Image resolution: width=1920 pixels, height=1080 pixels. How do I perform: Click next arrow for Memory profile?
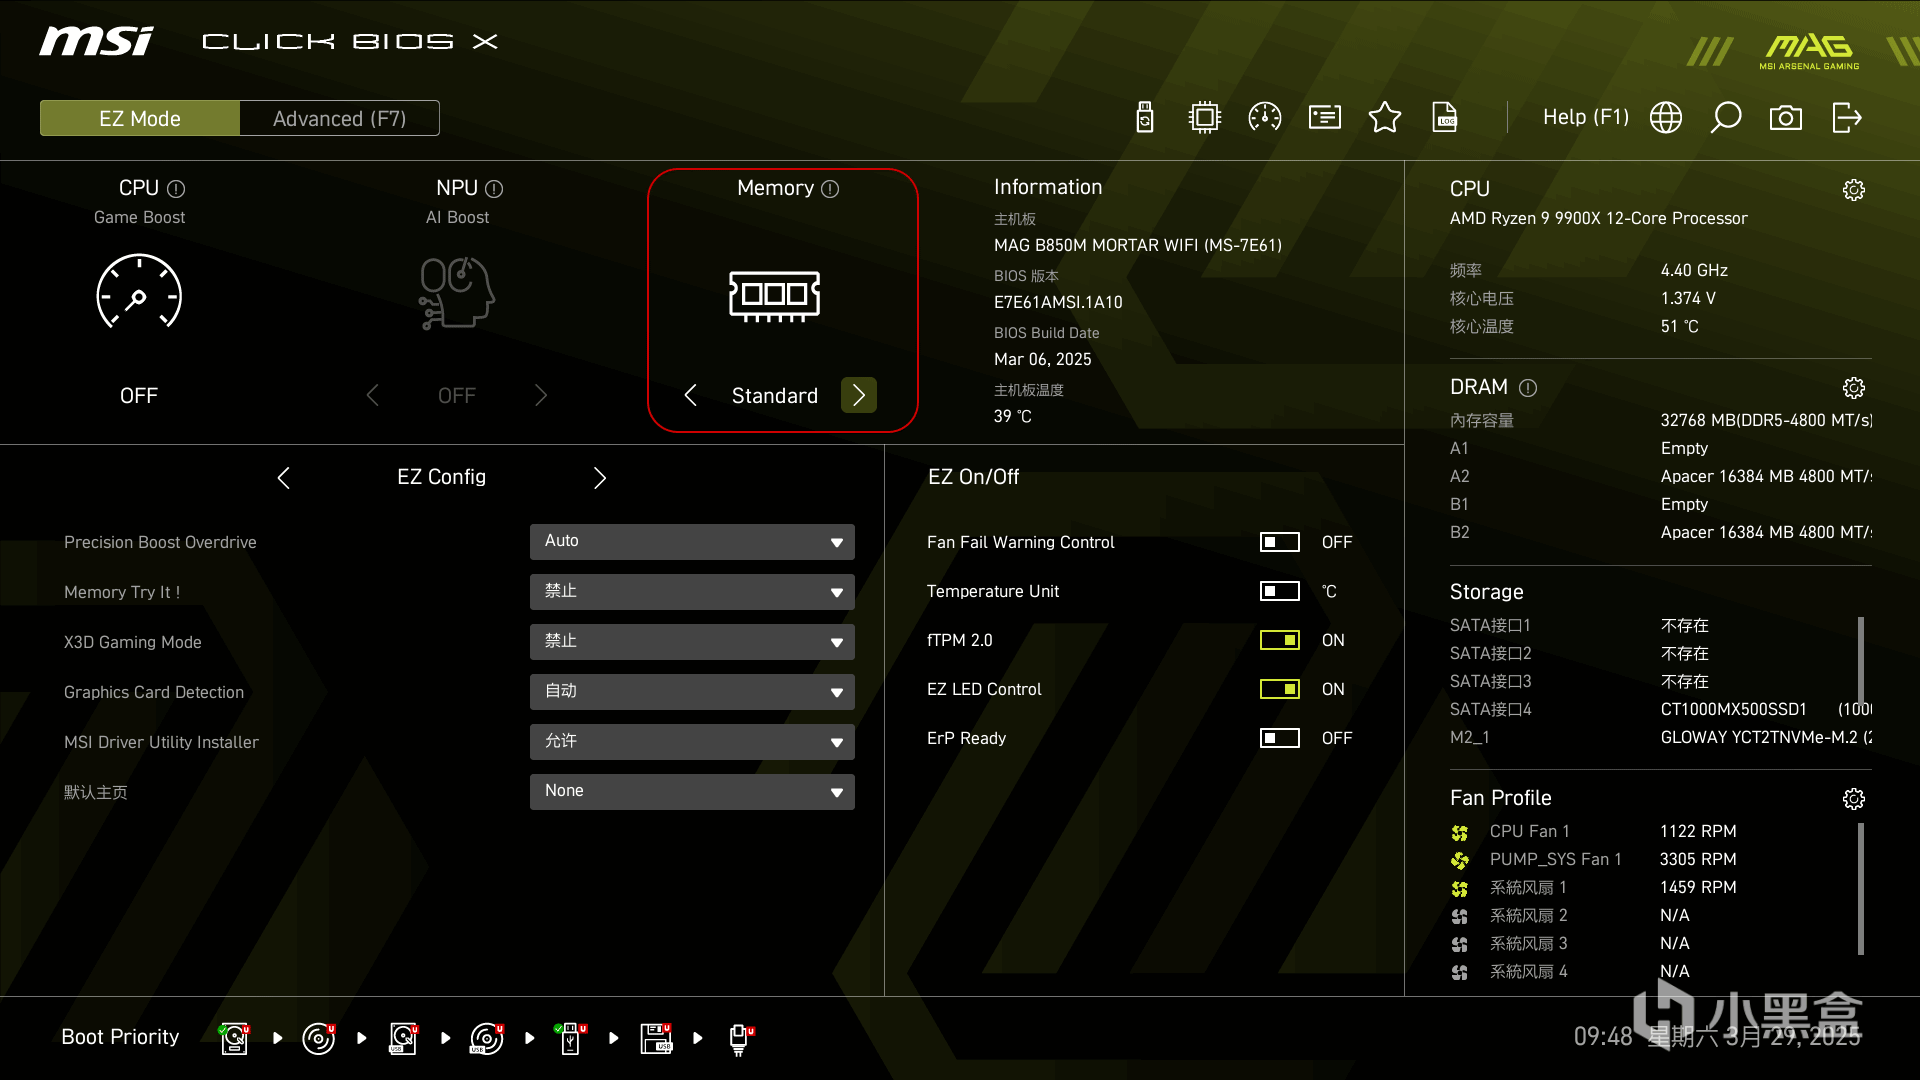pyautogui.click(x=859, y=395)
